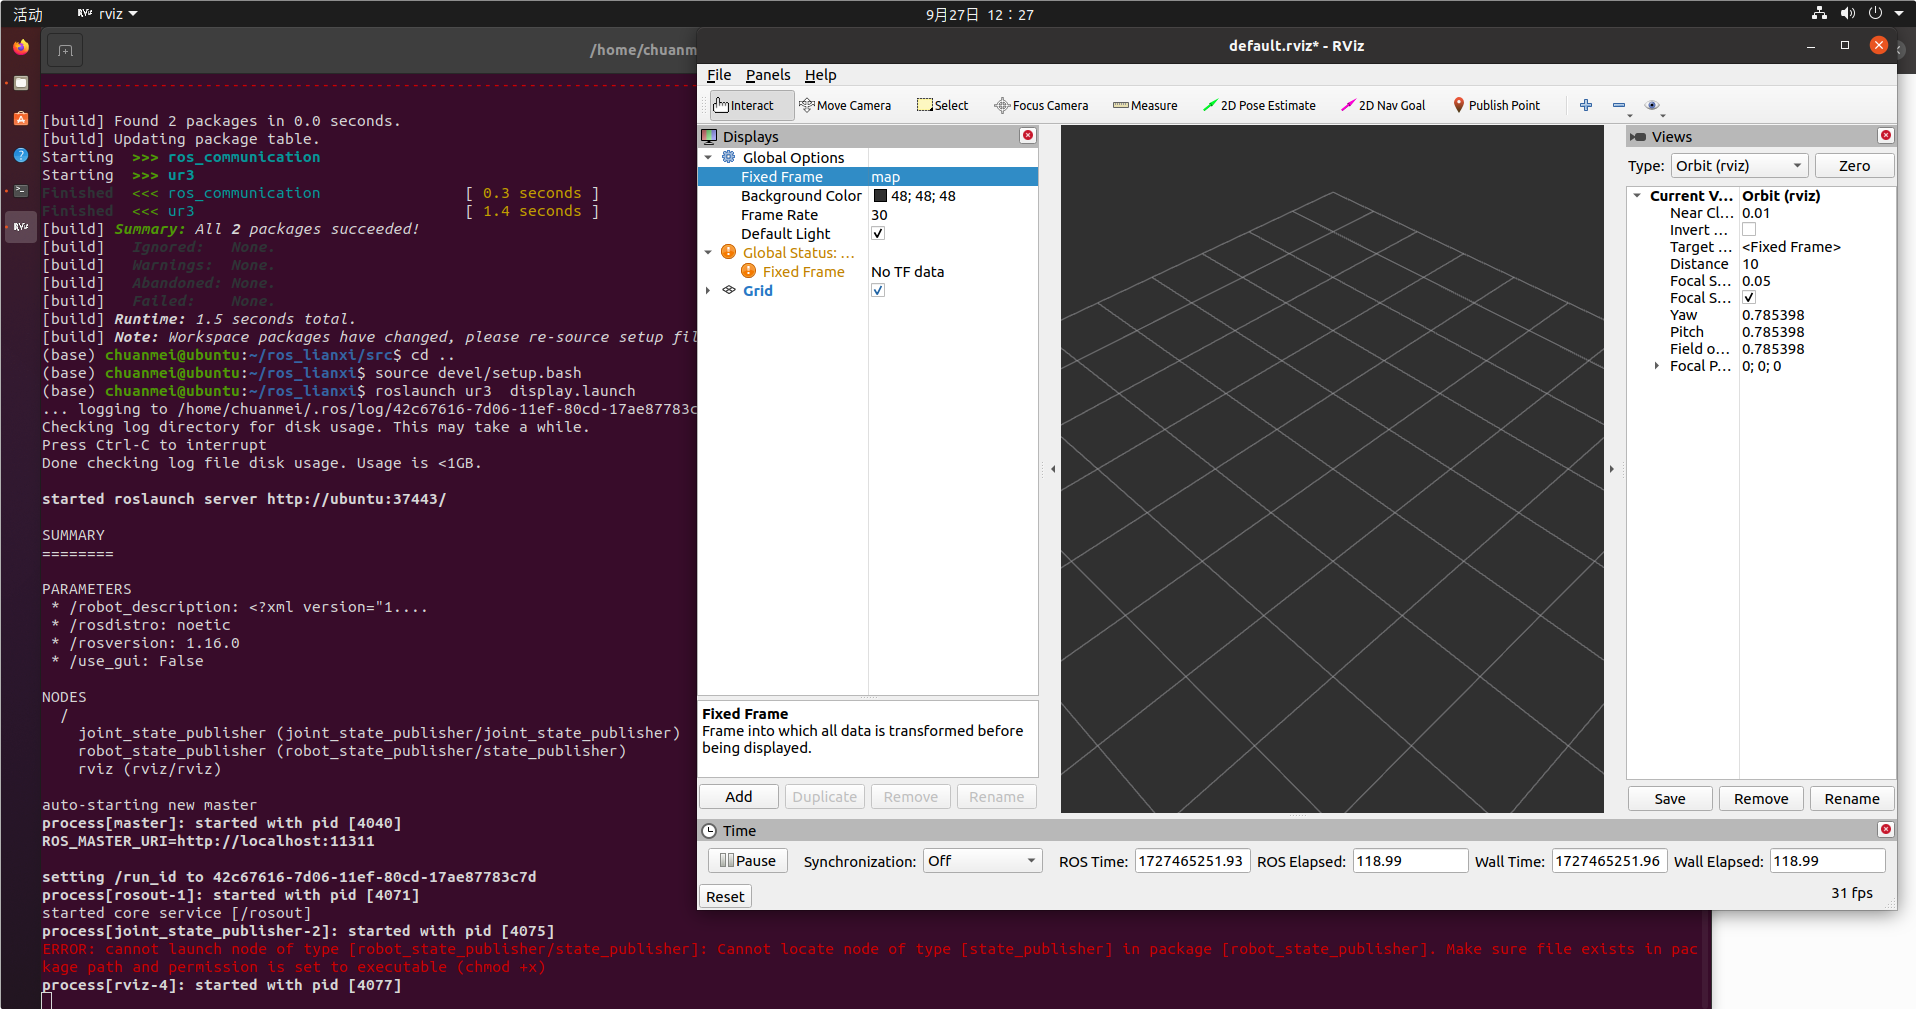Activate the Measure tool

click(1144, 105)
